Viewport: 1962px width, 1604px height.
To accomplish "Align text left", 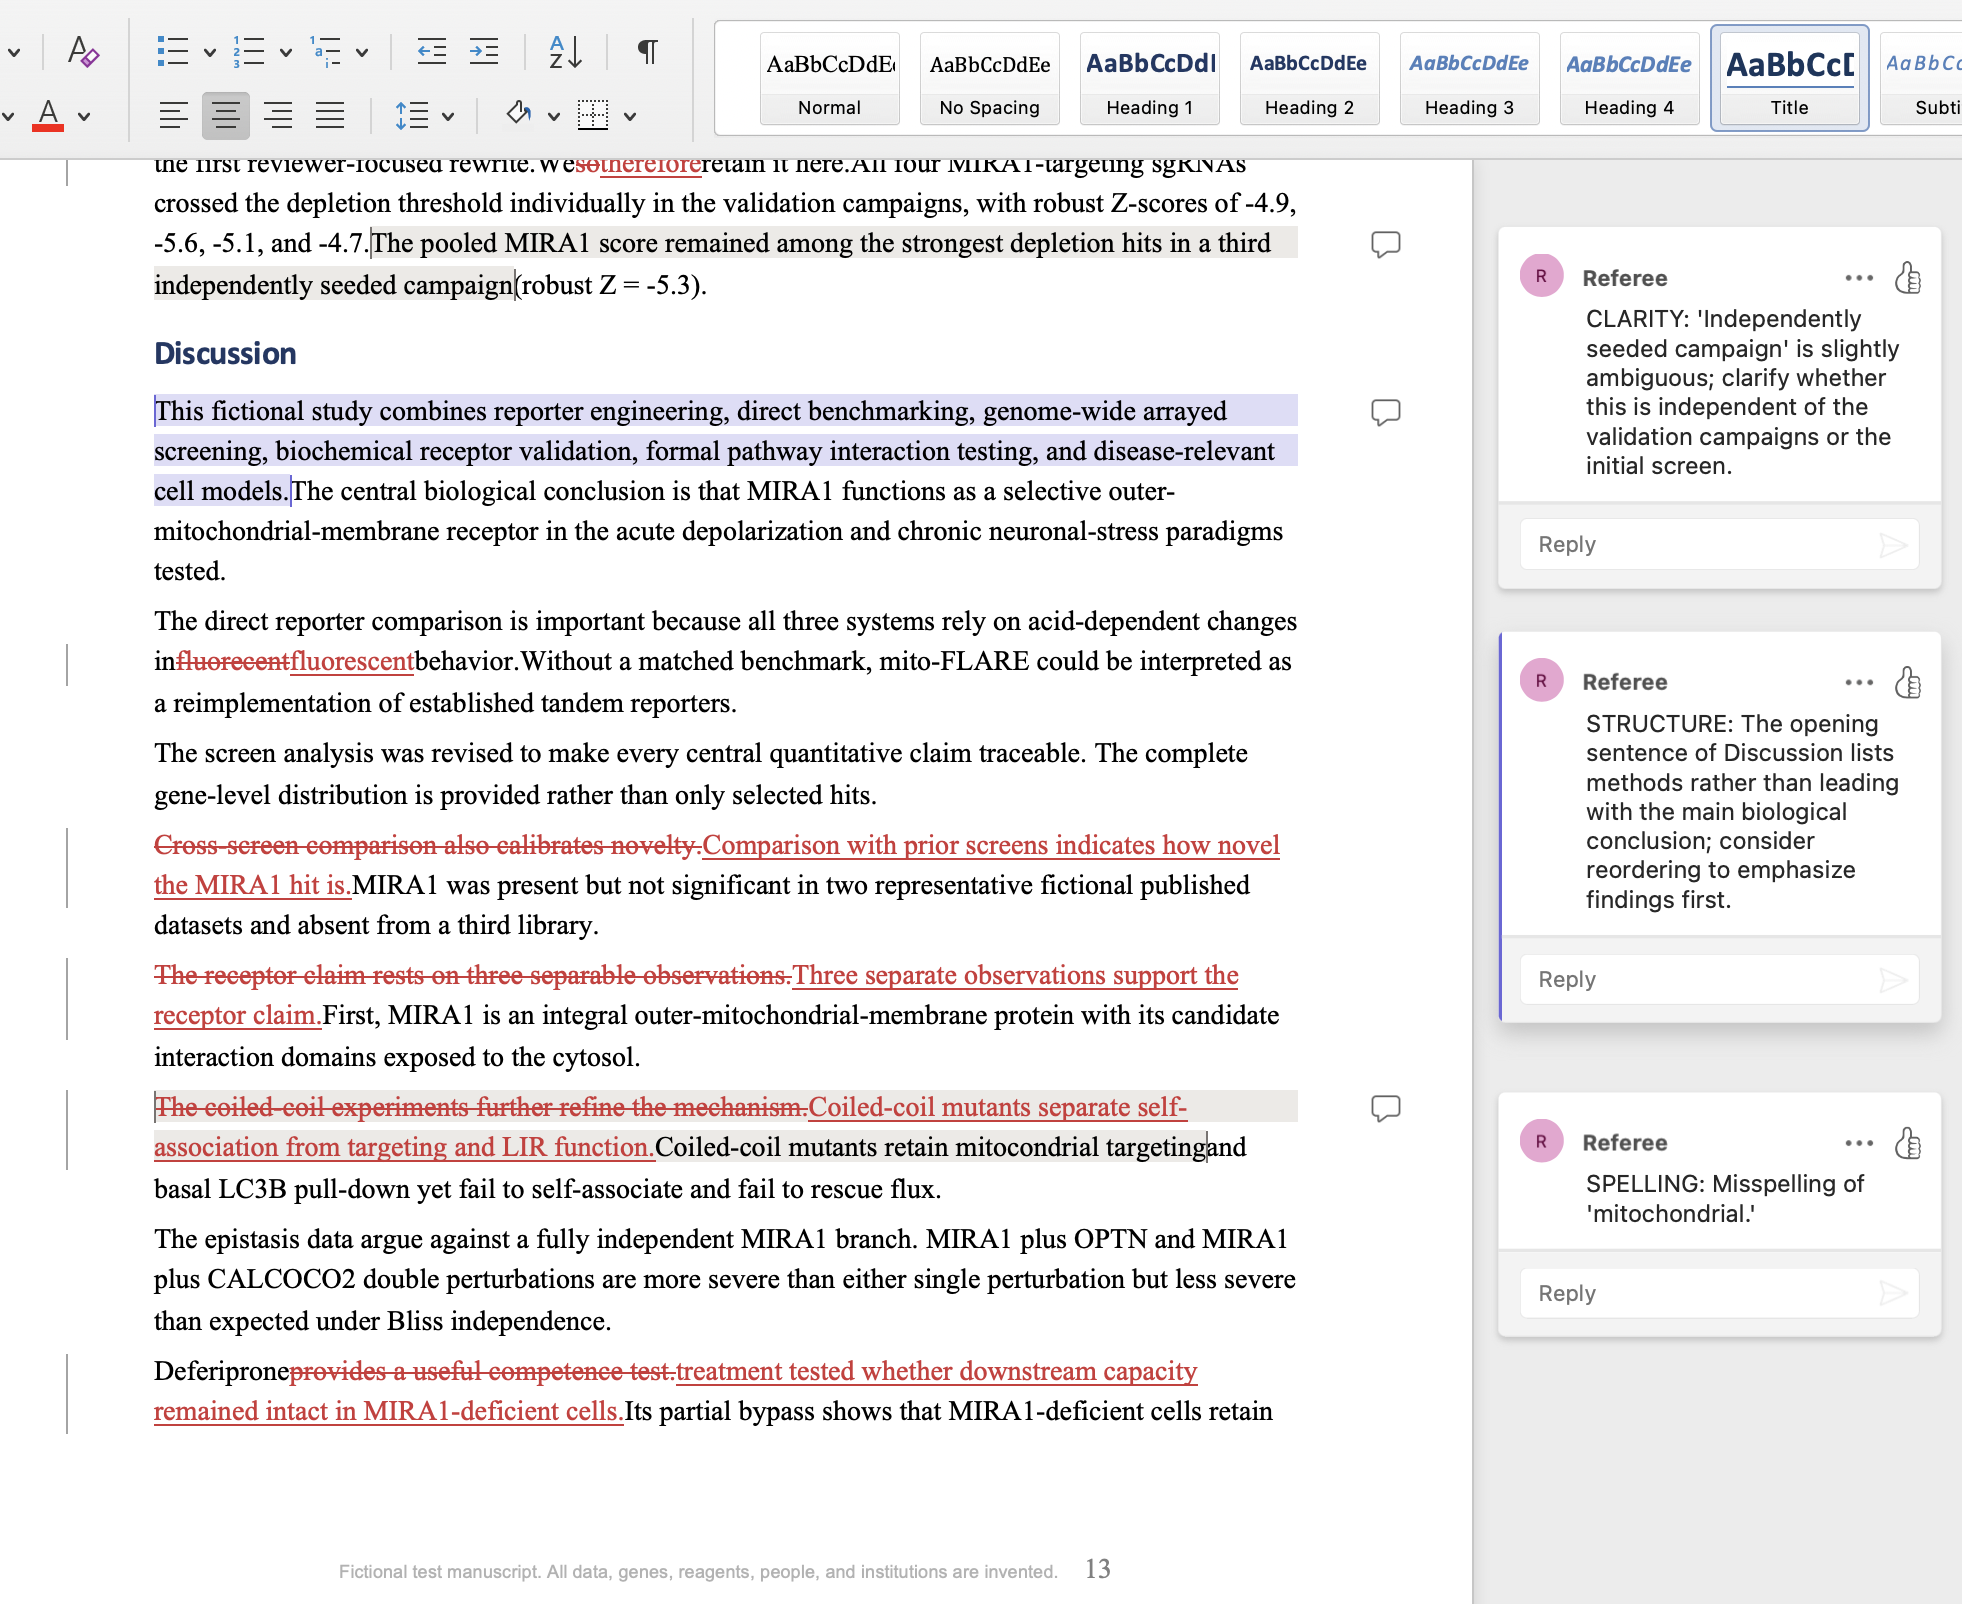I will coord(173,116).
